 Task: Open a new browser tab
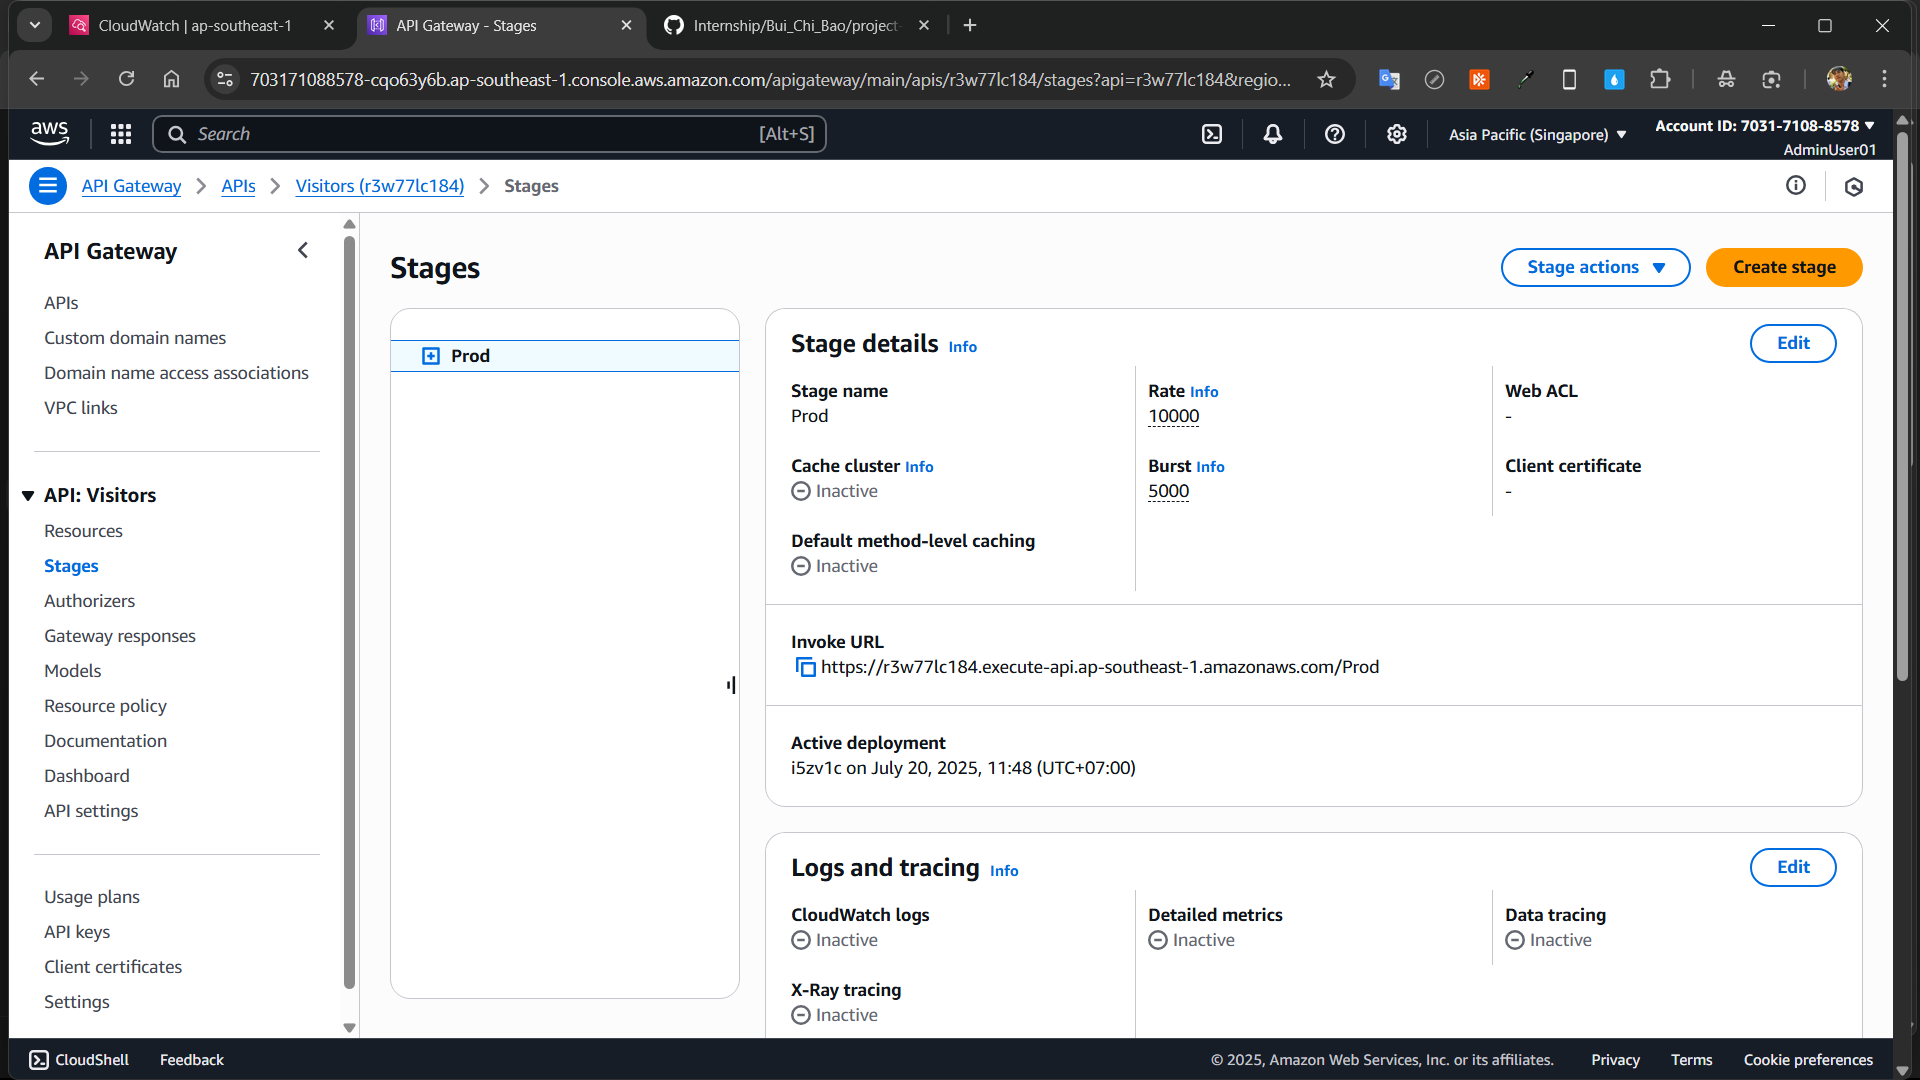970,25
